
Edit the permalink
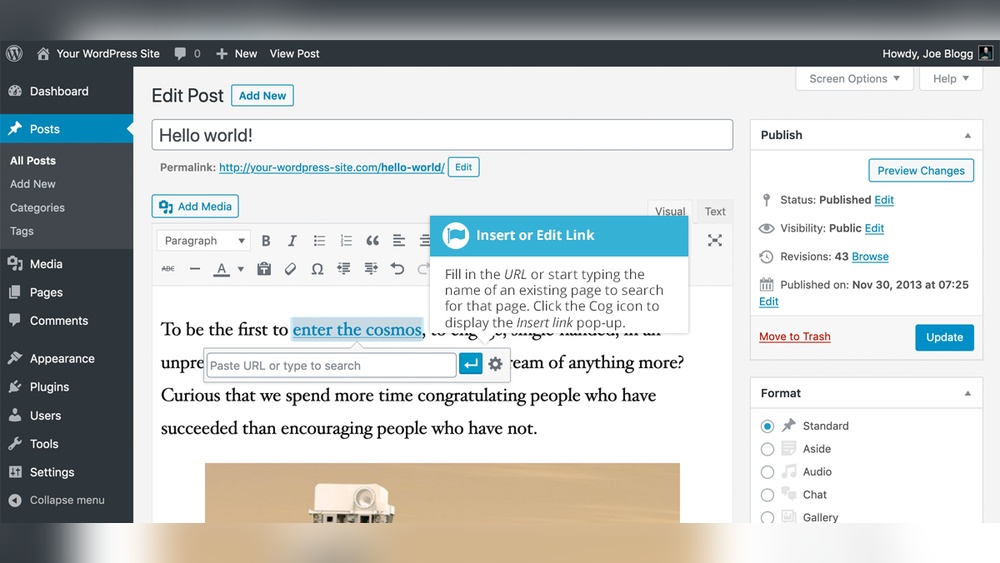(x=464, y=167)
